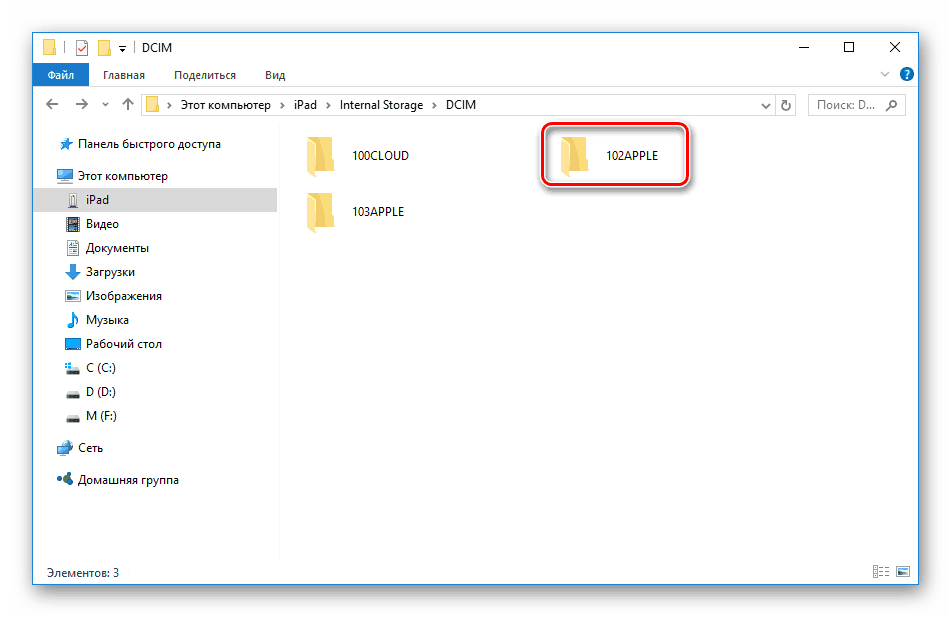Minimize the DCIM window
Image resolution: width=951 pixels, height=617 pixels.
point(804,47)
